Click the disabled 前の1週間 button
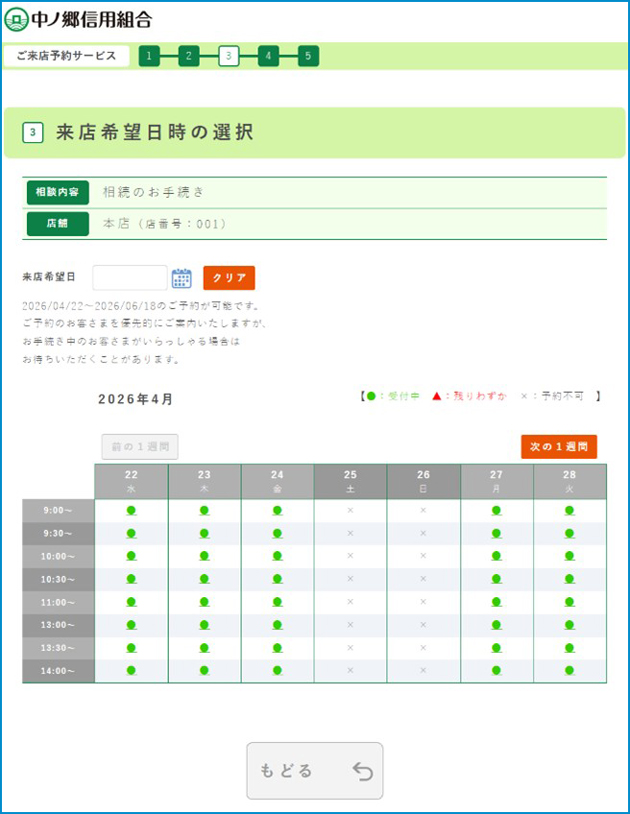 point(140,446)
